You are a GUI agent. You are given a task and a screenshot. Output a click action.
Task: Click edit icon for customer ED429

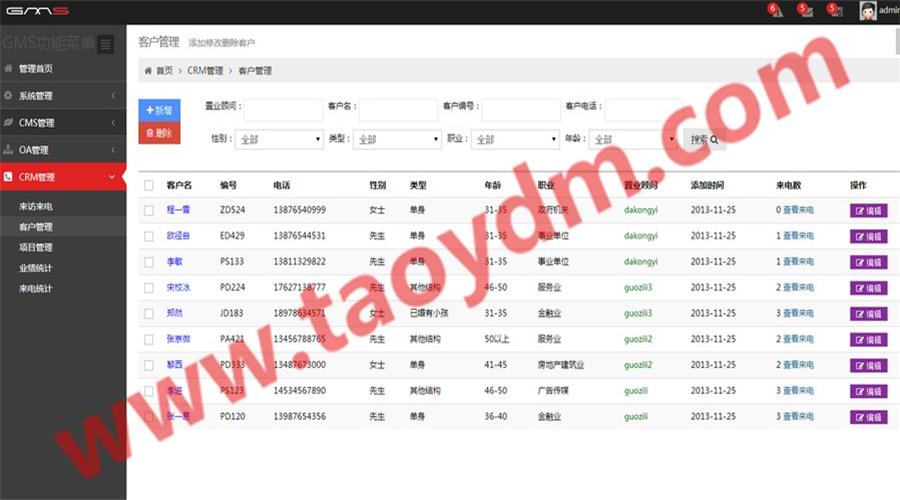click(859, 237)
